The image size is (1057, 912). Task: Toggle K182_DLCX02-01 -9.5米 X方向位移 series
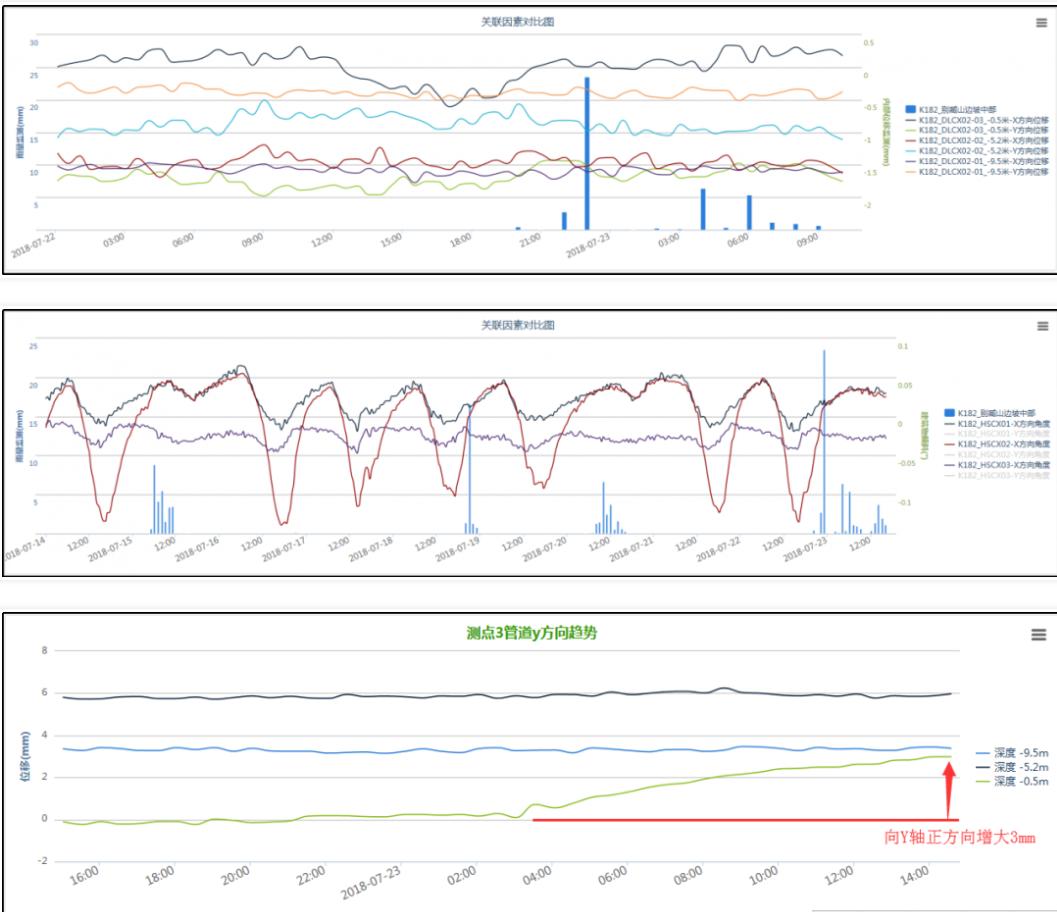(977, 162)
